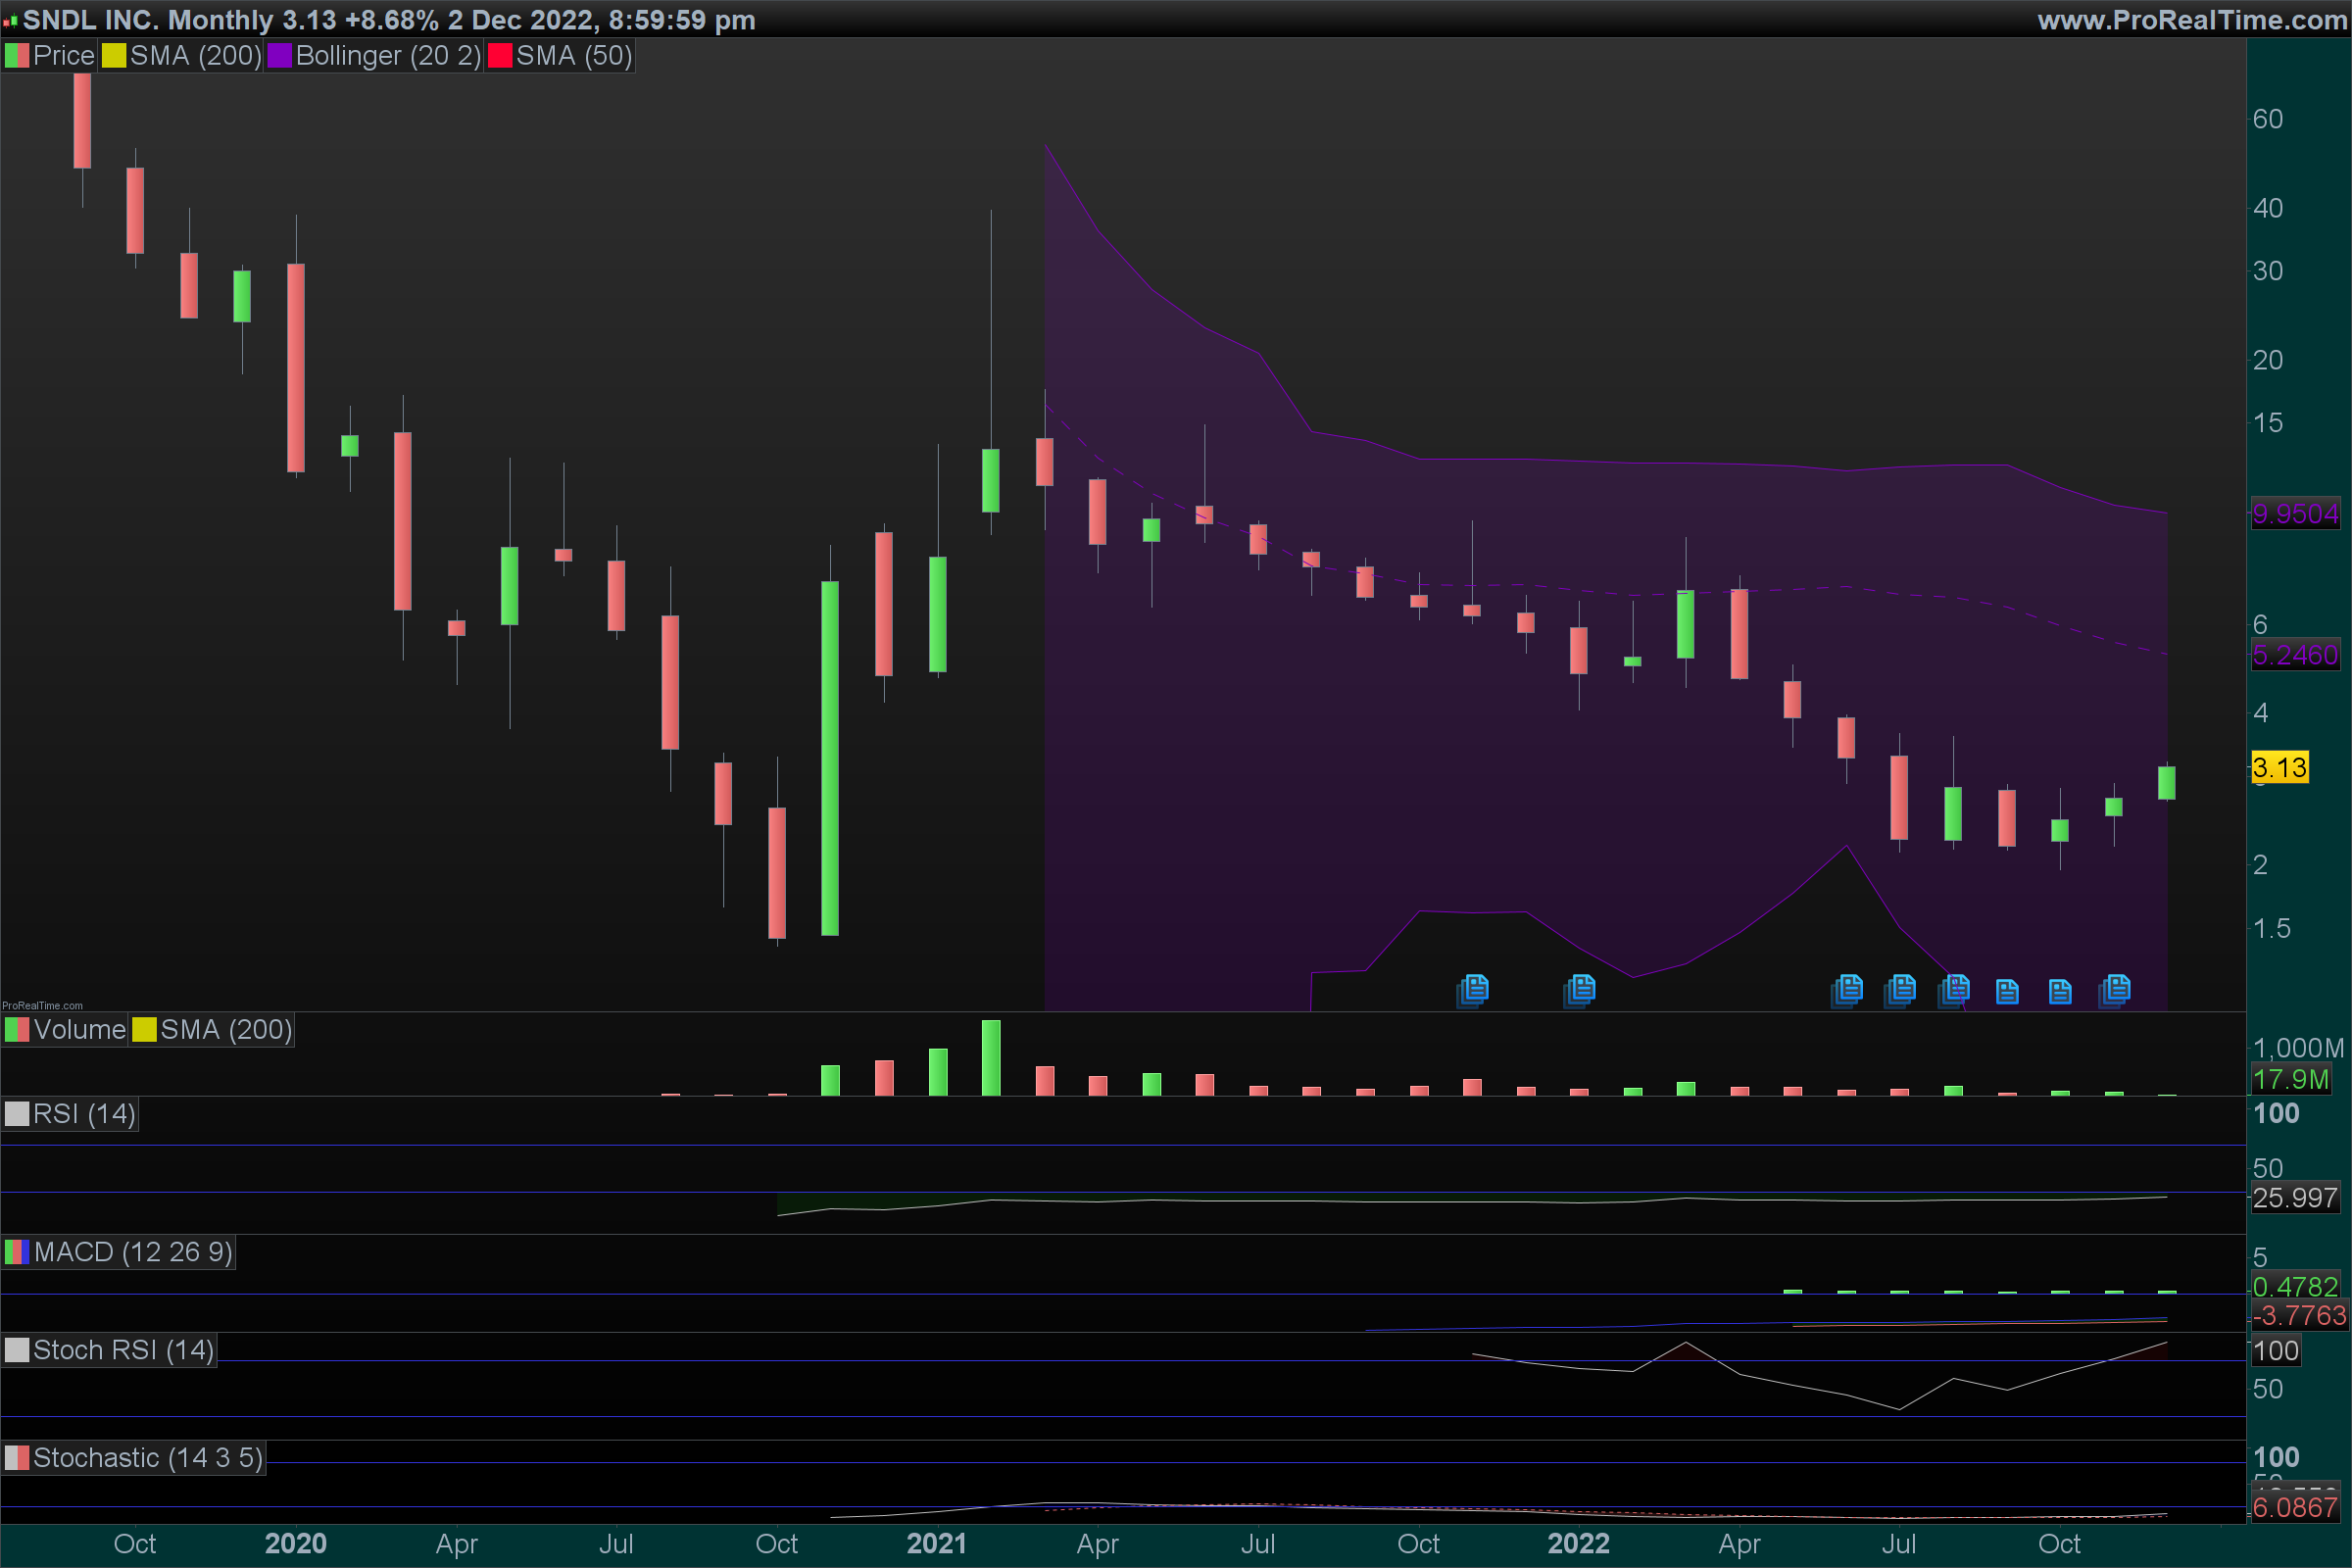The height and width of the screenshot is (1568, 2352).
Task: Click the yellow 3.13 current price tag
Action: 2279,768
